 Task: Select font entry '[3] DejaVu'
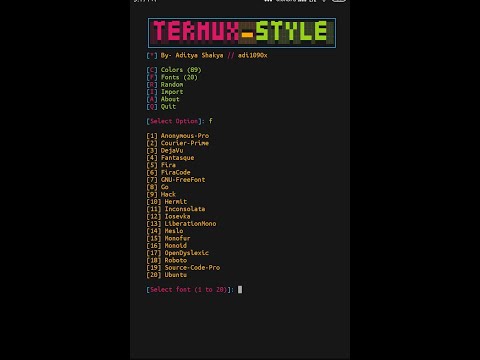pos(165,151)
